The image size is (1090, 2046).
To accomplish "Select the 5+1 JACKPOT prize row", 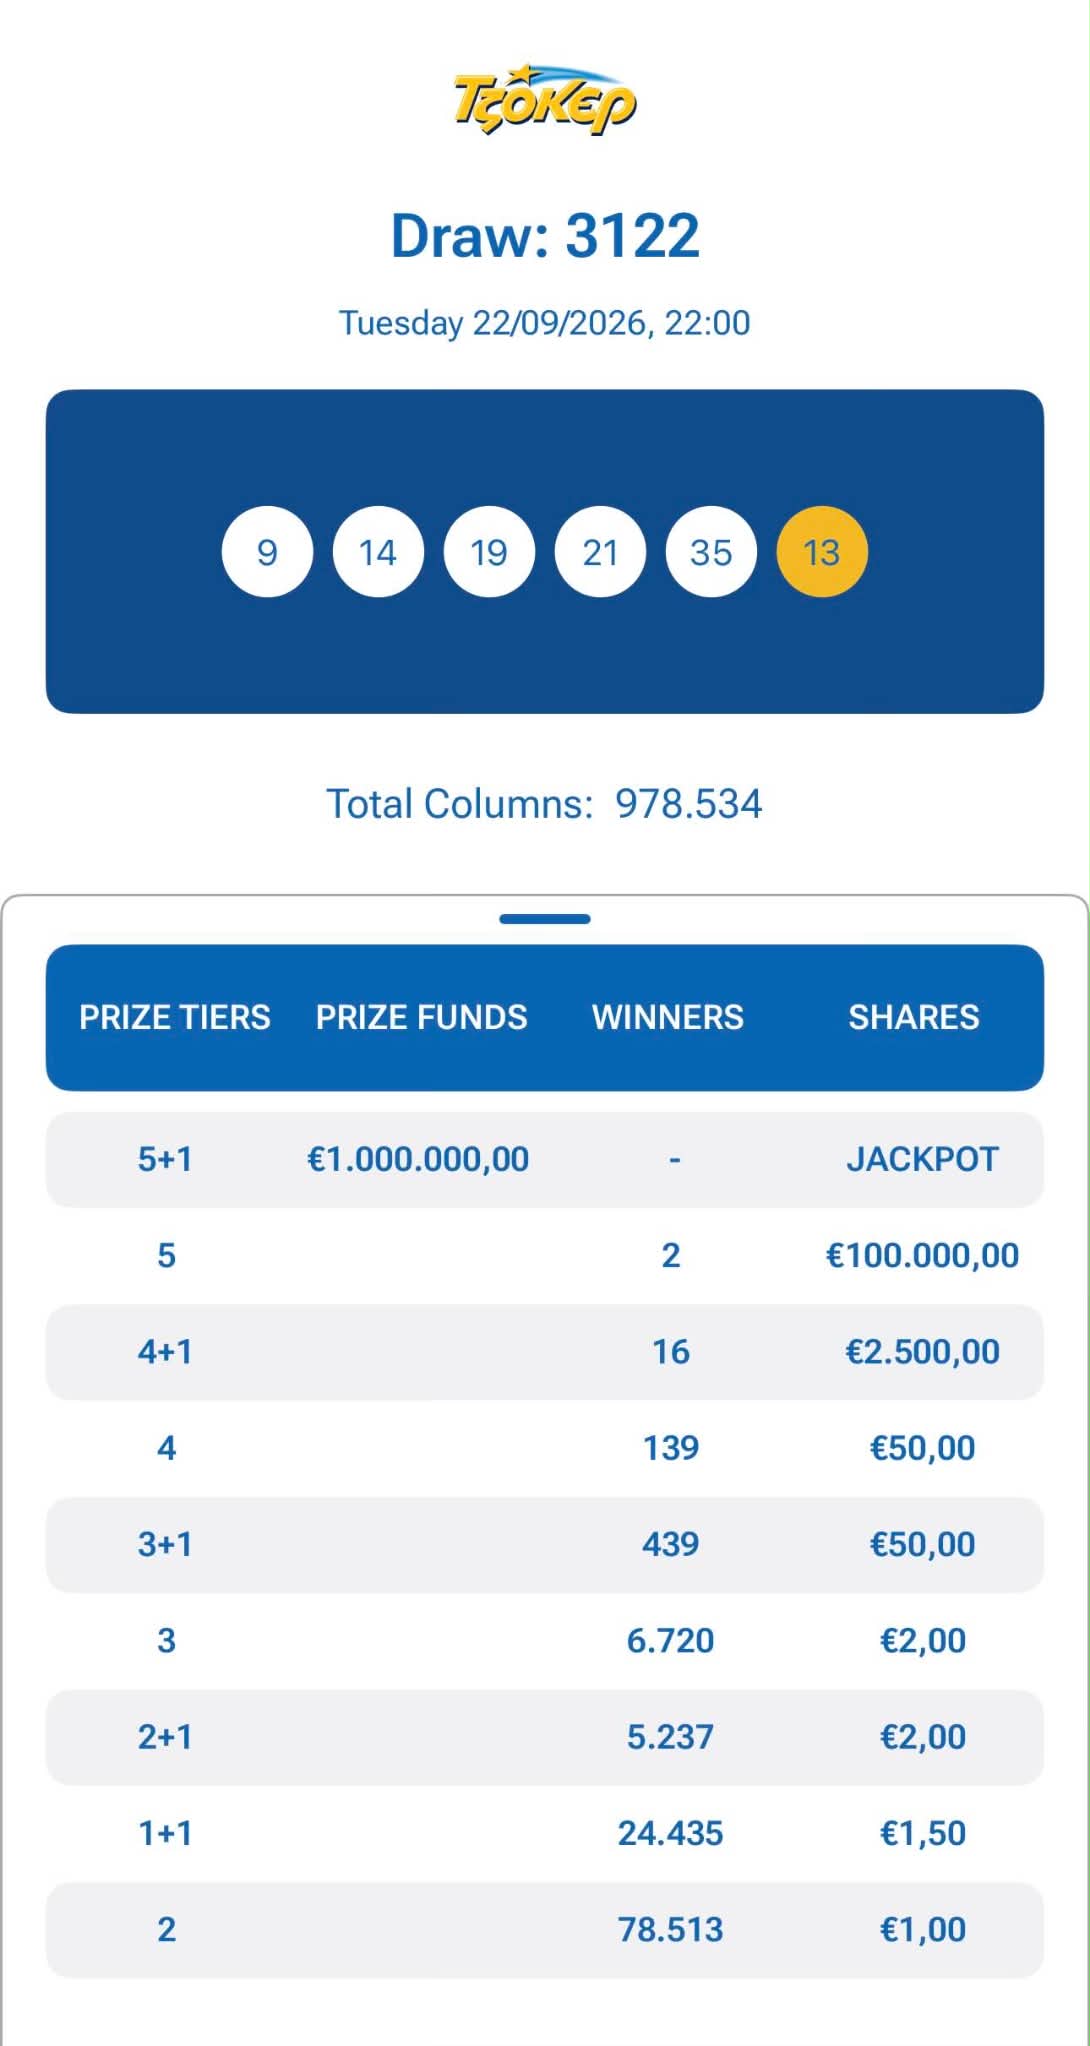I will click(x=545, y=1159).
